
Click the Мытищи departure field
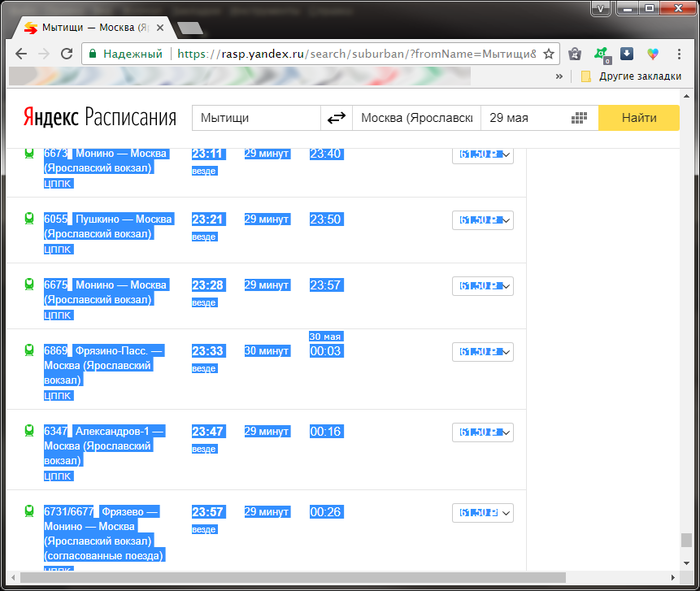[256, 118]
